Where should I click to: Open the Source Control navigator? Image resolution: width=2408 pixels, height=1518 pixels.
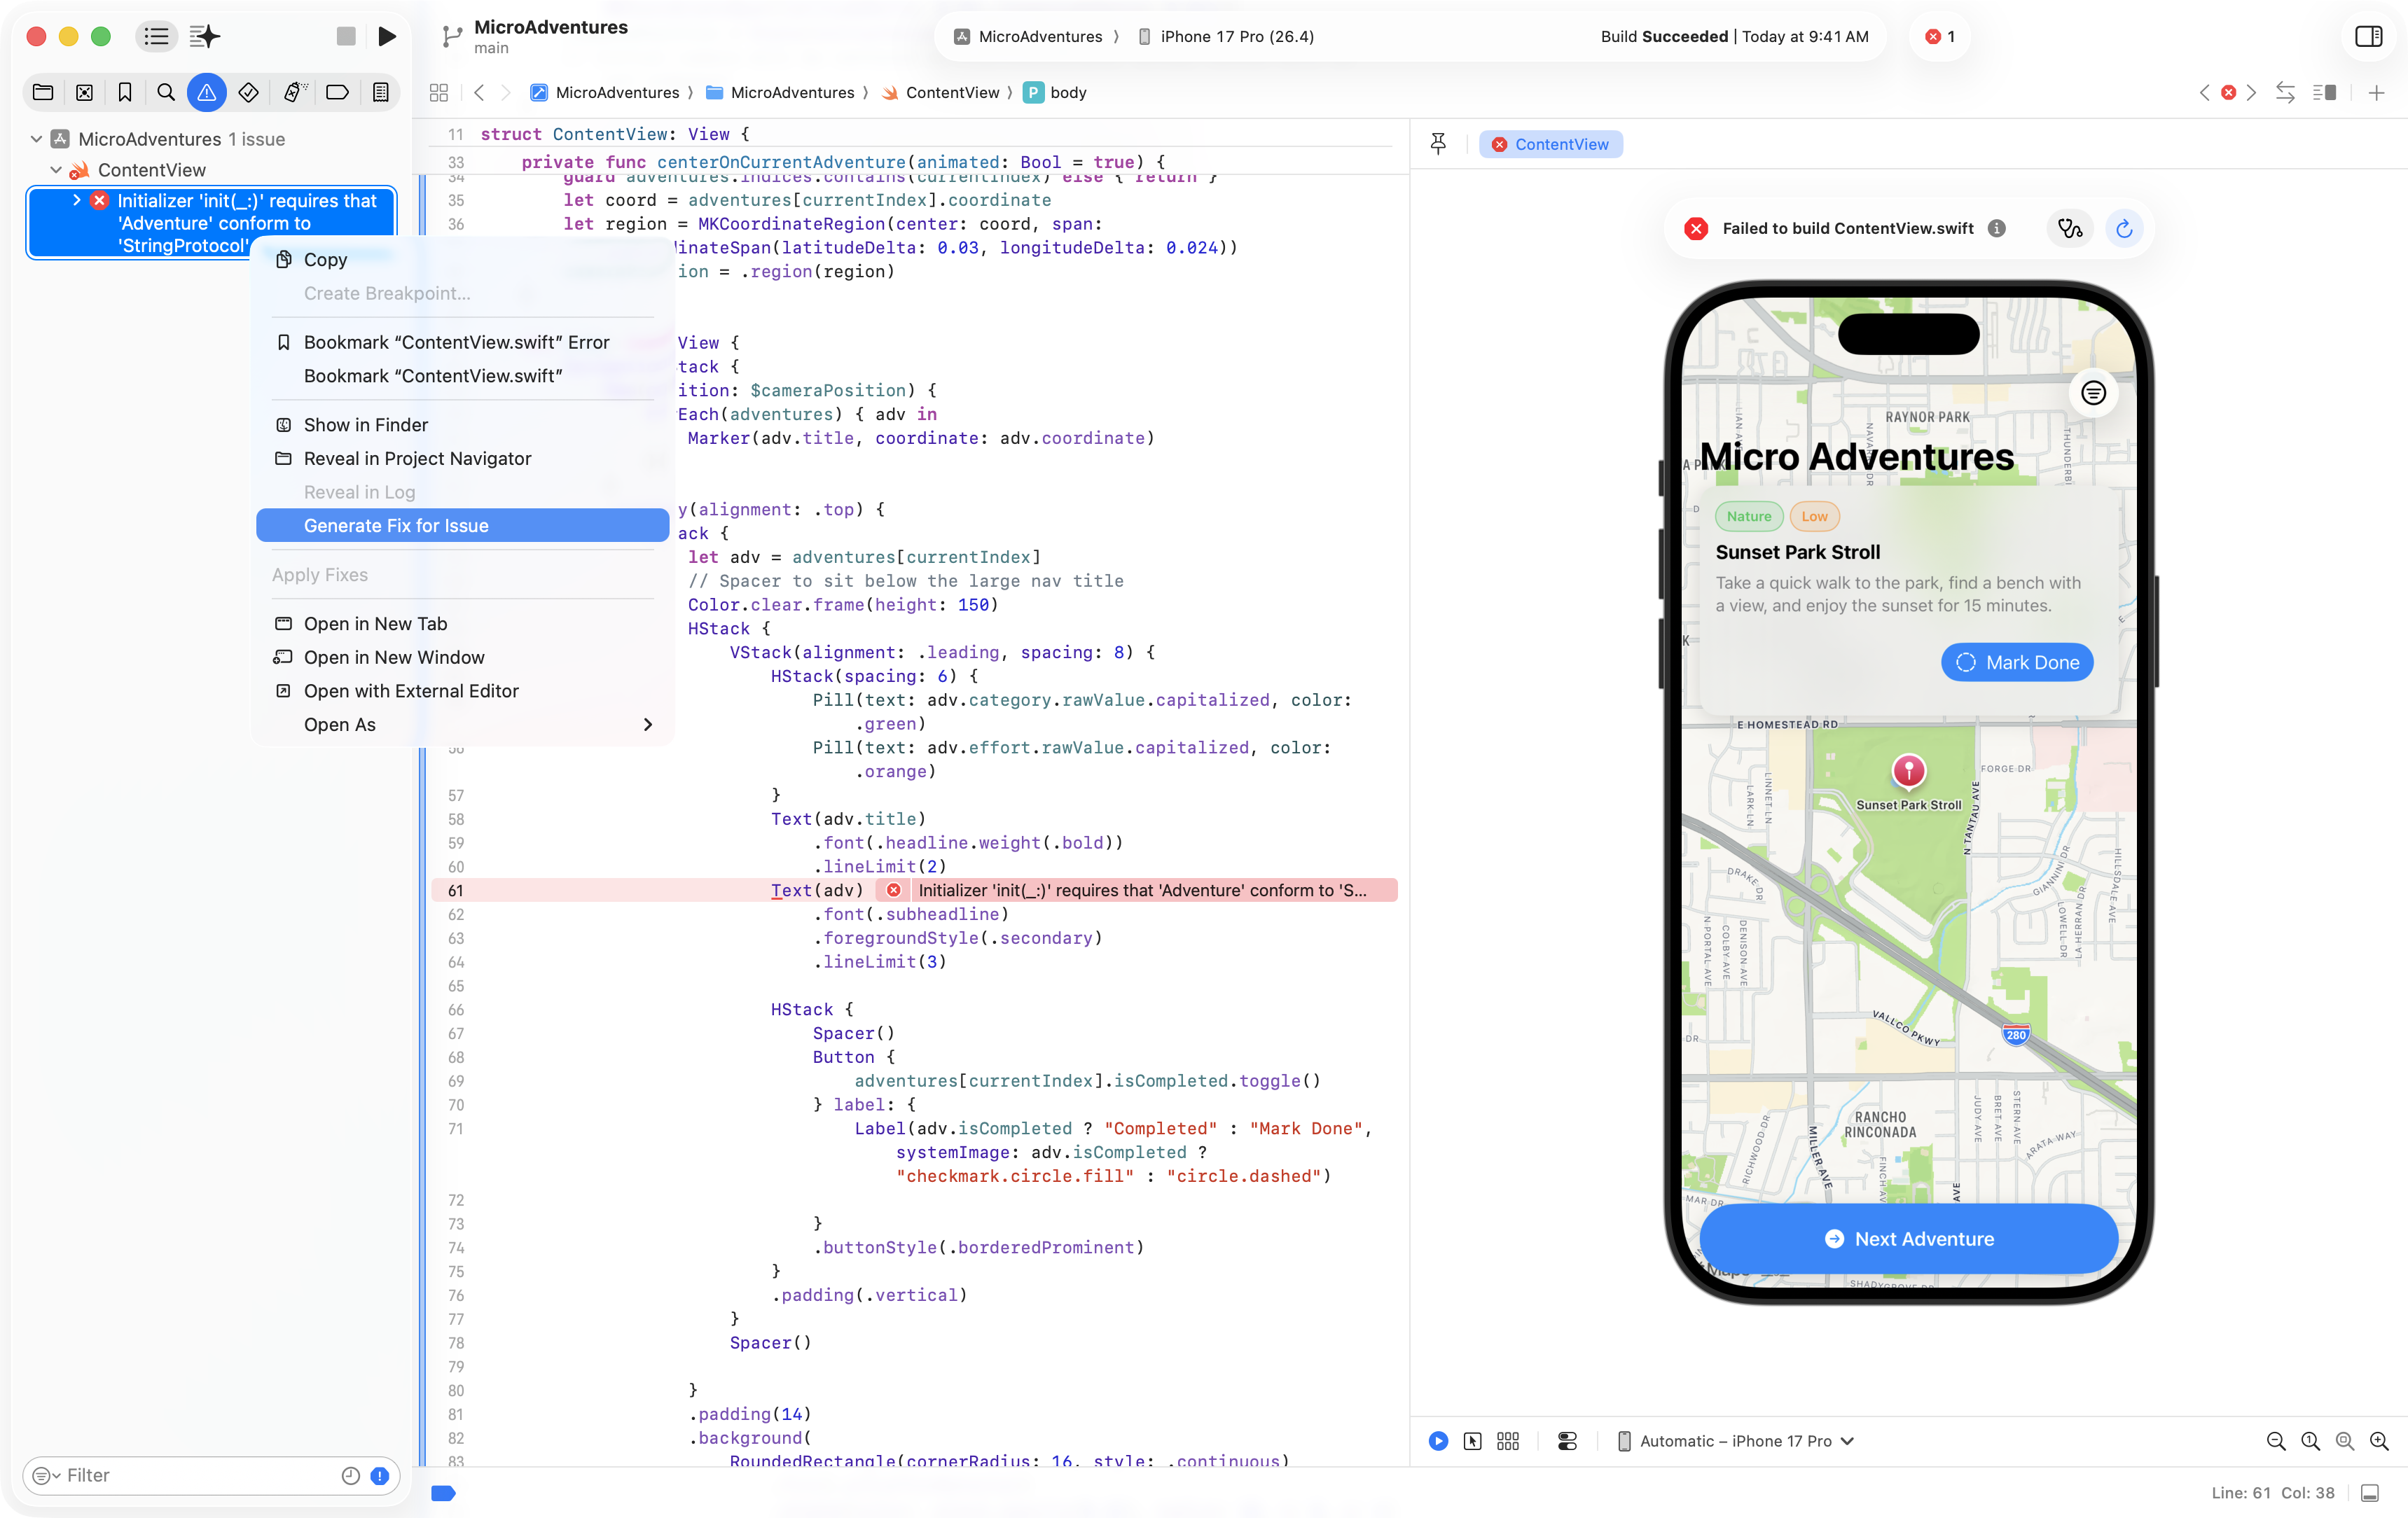(85, 93)
